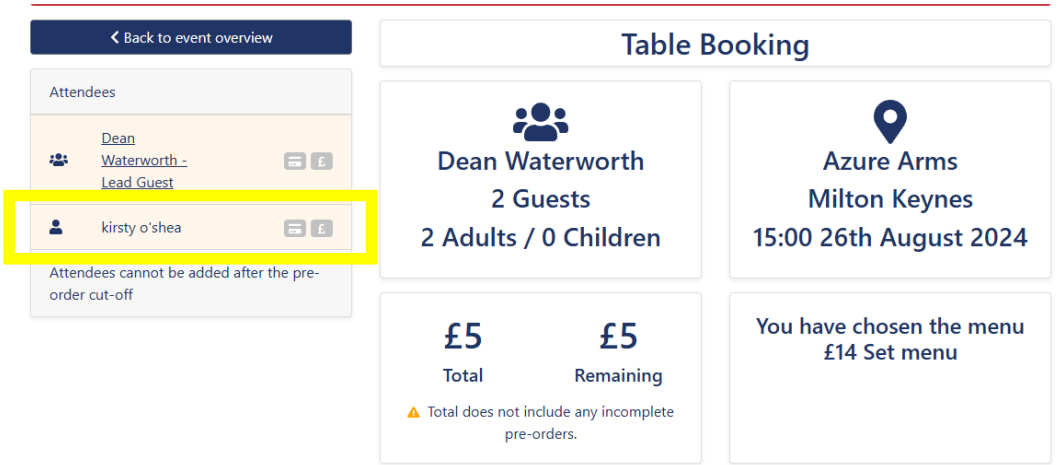Click the card icon on kirsty o'shea's row
The height and width of the screenshot is (465, 1058).
tap(295, 228)
